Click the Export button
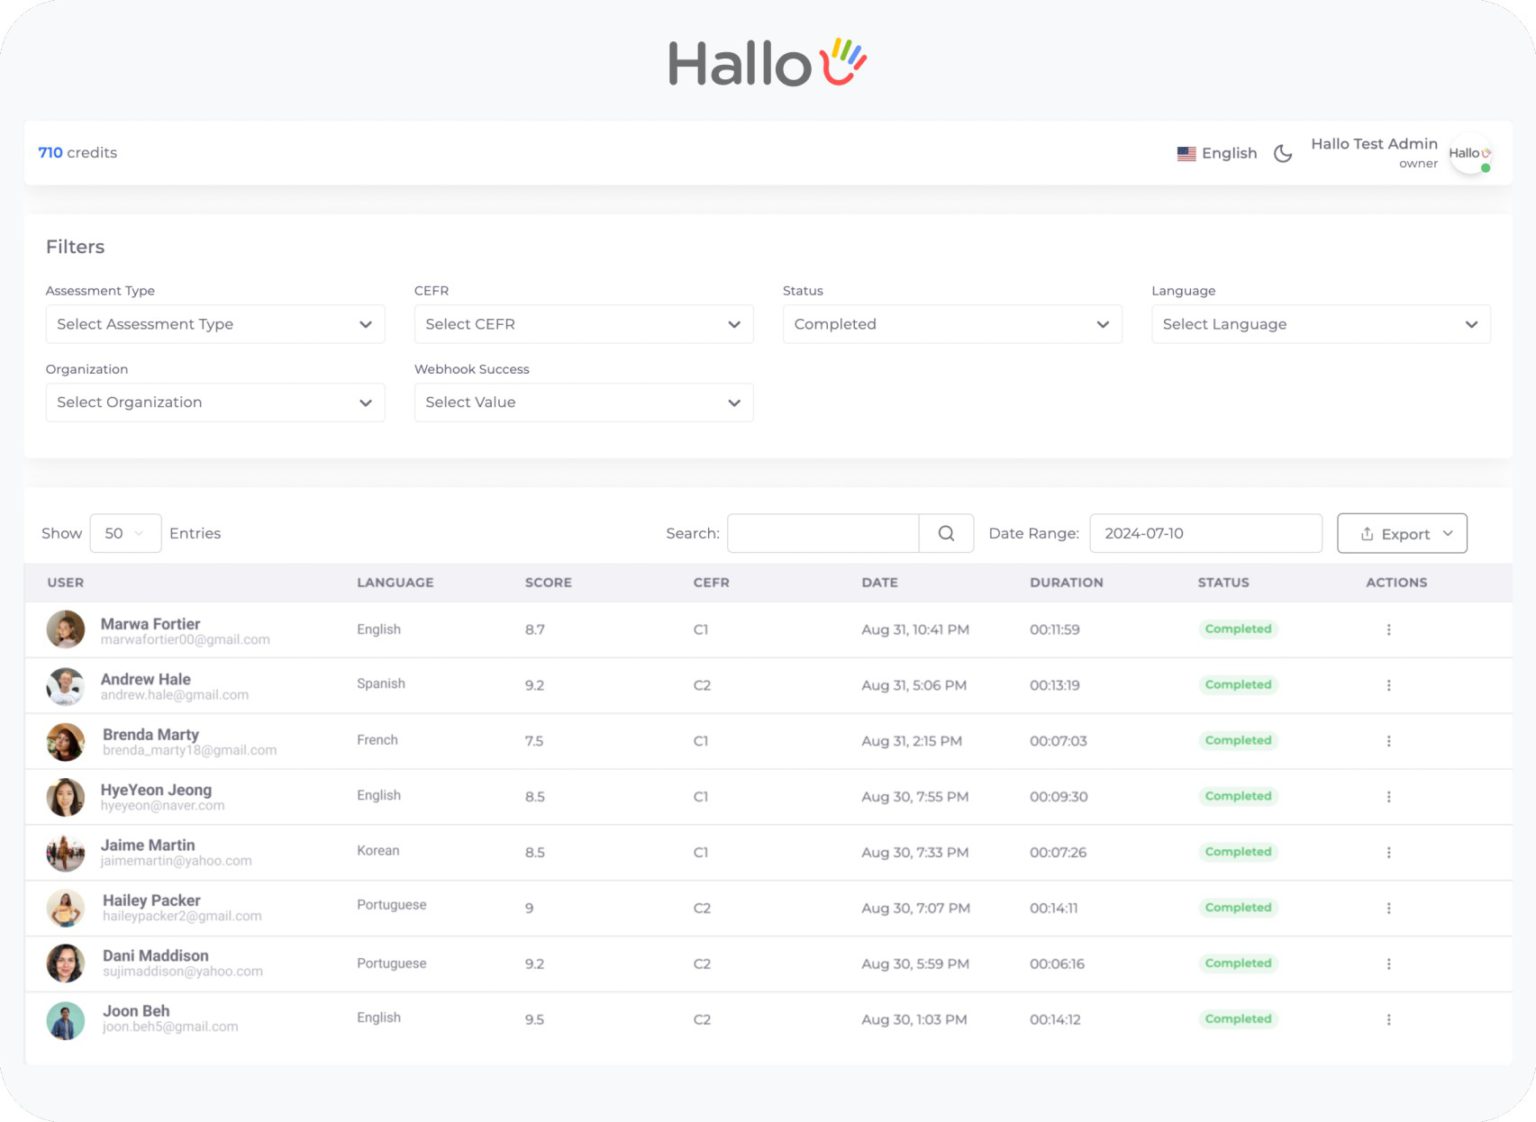Screen dimensions: 1536x1122 coord(1401,533)
